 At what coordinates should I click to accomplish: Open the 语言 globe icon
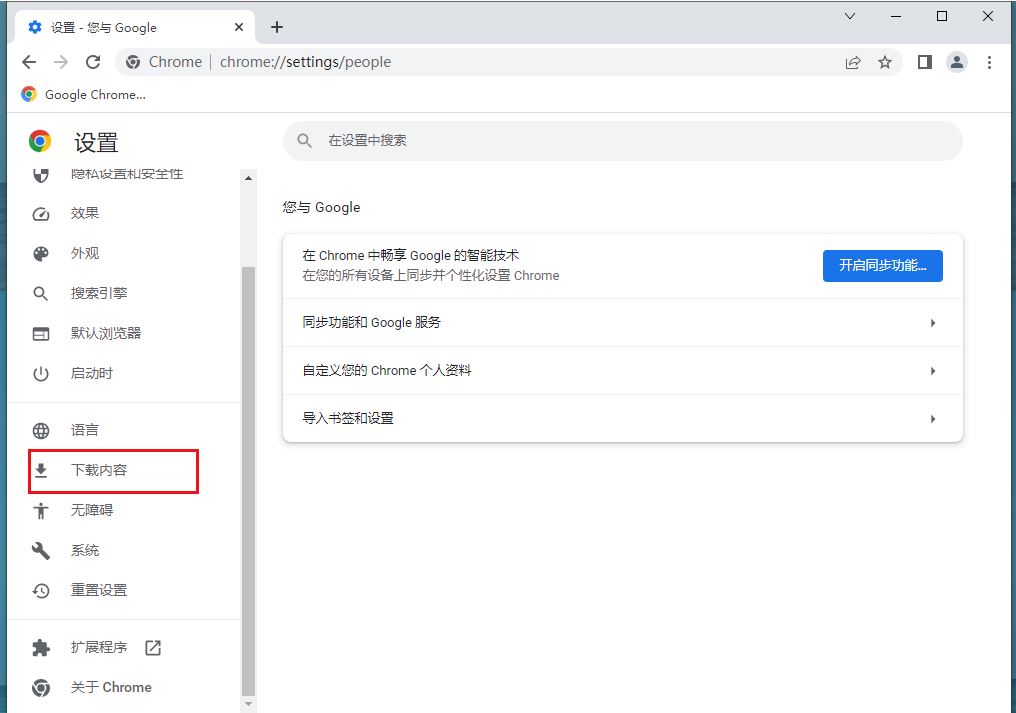[x=41, y=430]
